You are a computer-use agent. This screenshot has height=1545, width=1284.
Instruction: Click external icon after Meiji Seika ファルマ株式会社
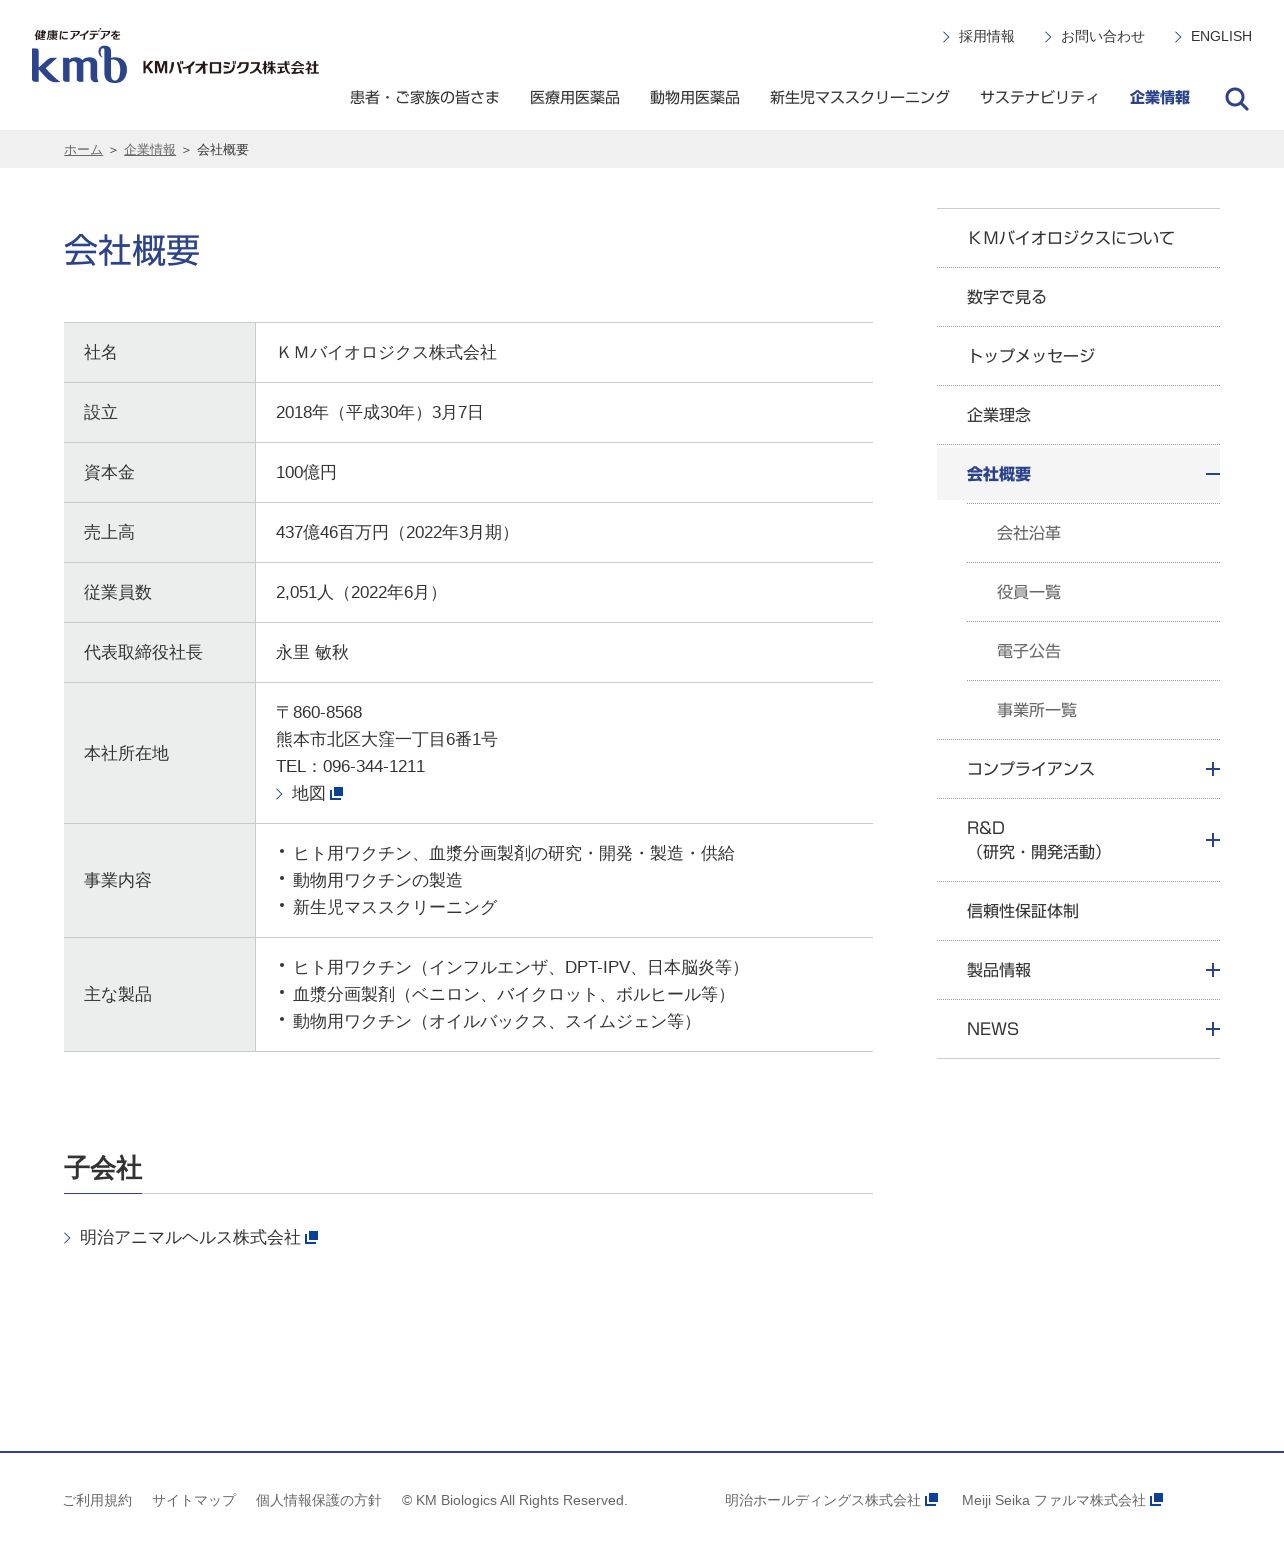point(1157,1499)
